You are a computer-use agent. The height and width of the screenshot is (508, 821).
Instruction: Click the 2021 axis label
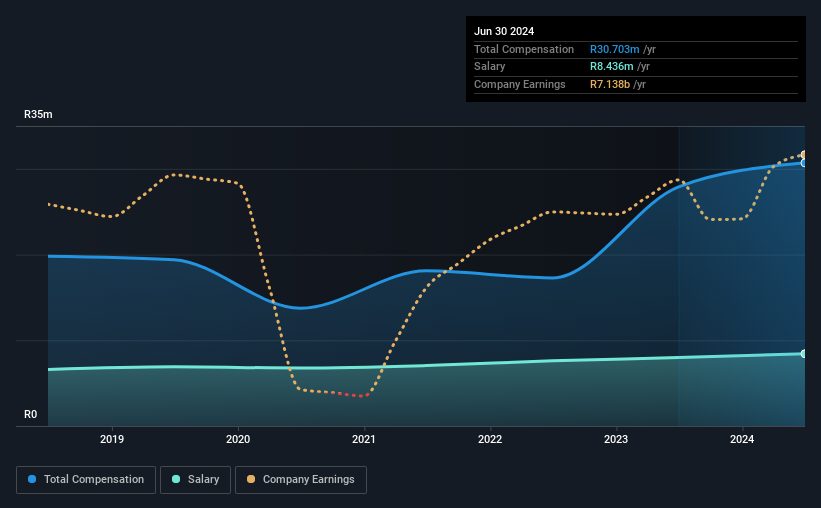coord(364,439)
